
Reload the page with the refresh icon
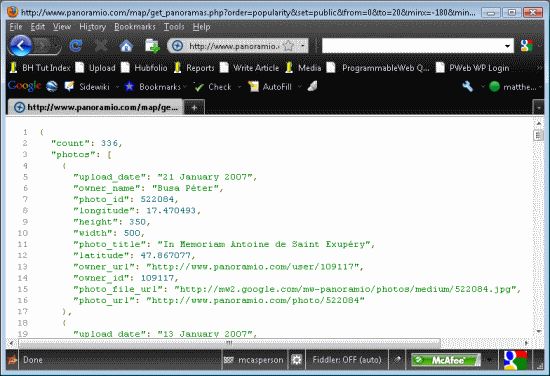click(x=75, y=46)
